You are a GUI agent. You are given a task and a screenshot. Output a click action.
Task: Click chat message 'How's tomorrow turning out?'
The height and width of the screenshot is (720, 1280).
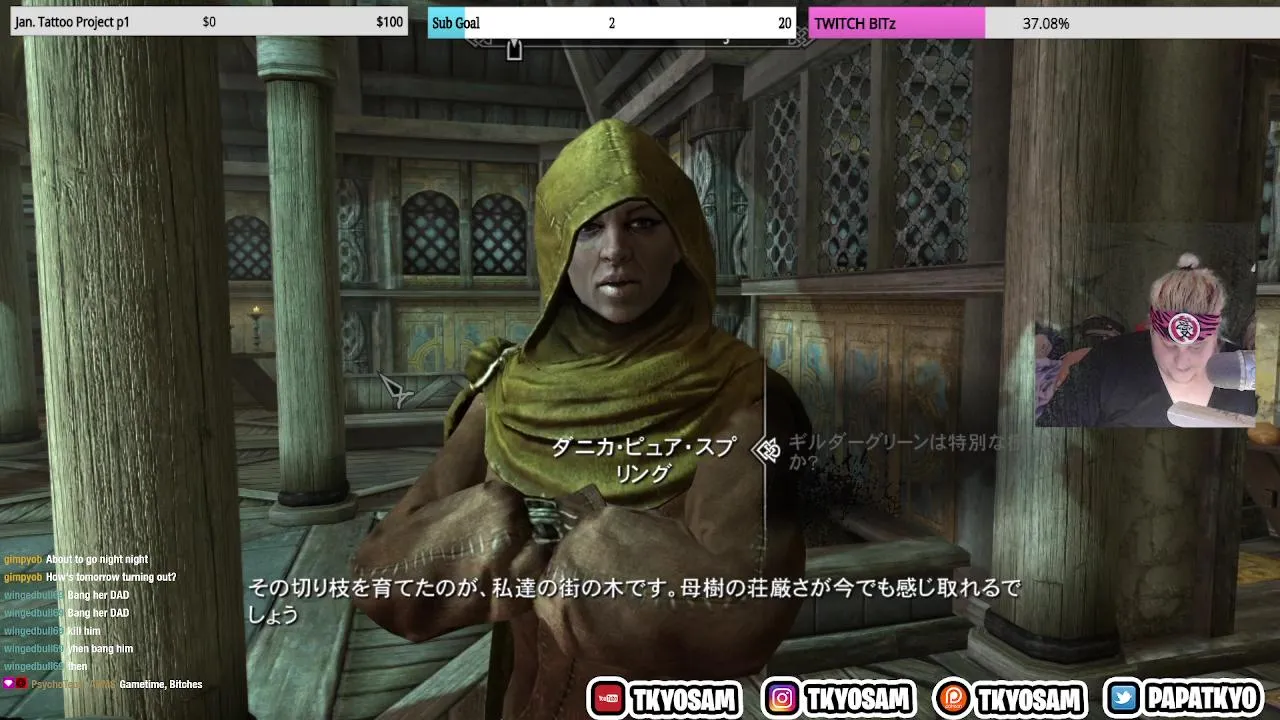[x=111, y=578]
